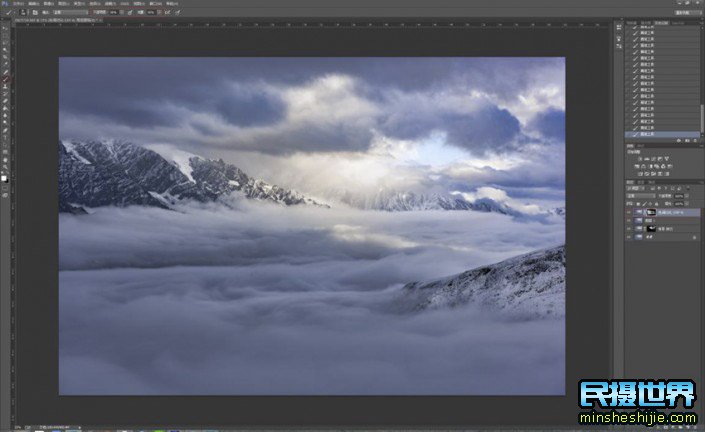Select the Gradient tool
The width and height of the screenshot is (705, 432).
click(x=6, y=108)
